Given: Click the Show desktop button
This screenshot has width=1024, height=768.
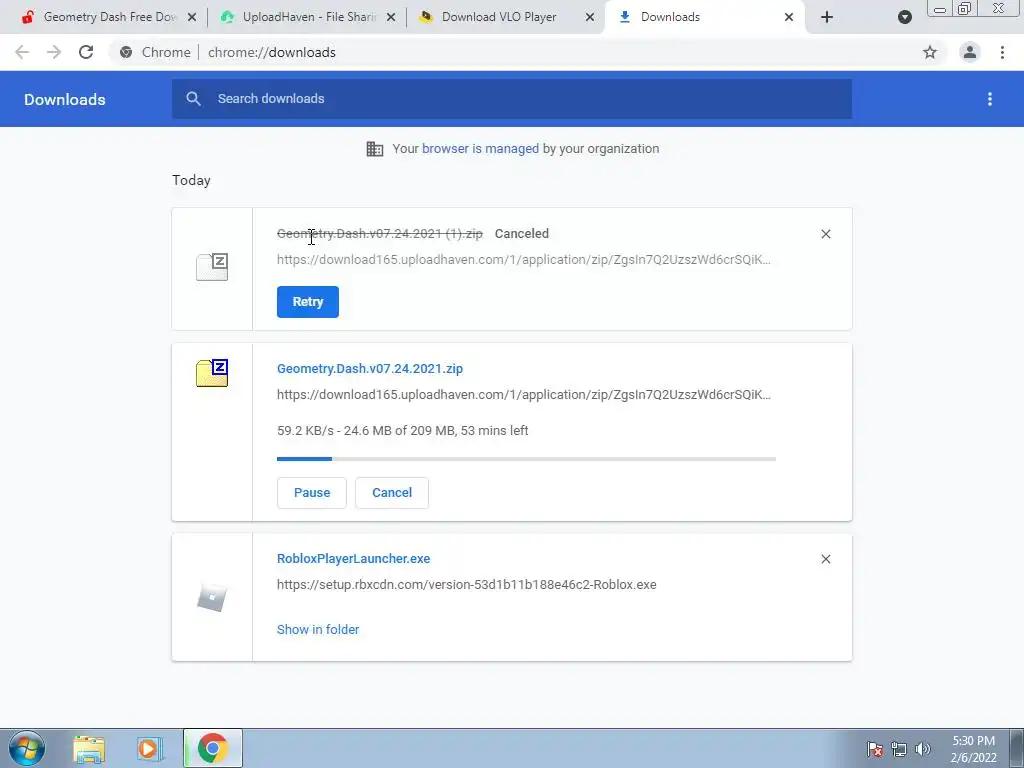Looking at the screenshot, I should pyautogui.click(x=1017, y=748).
